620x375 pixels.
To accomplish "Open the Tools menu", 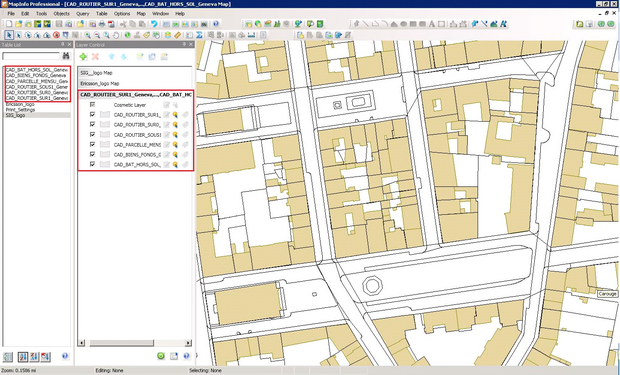I will [42, 13].
